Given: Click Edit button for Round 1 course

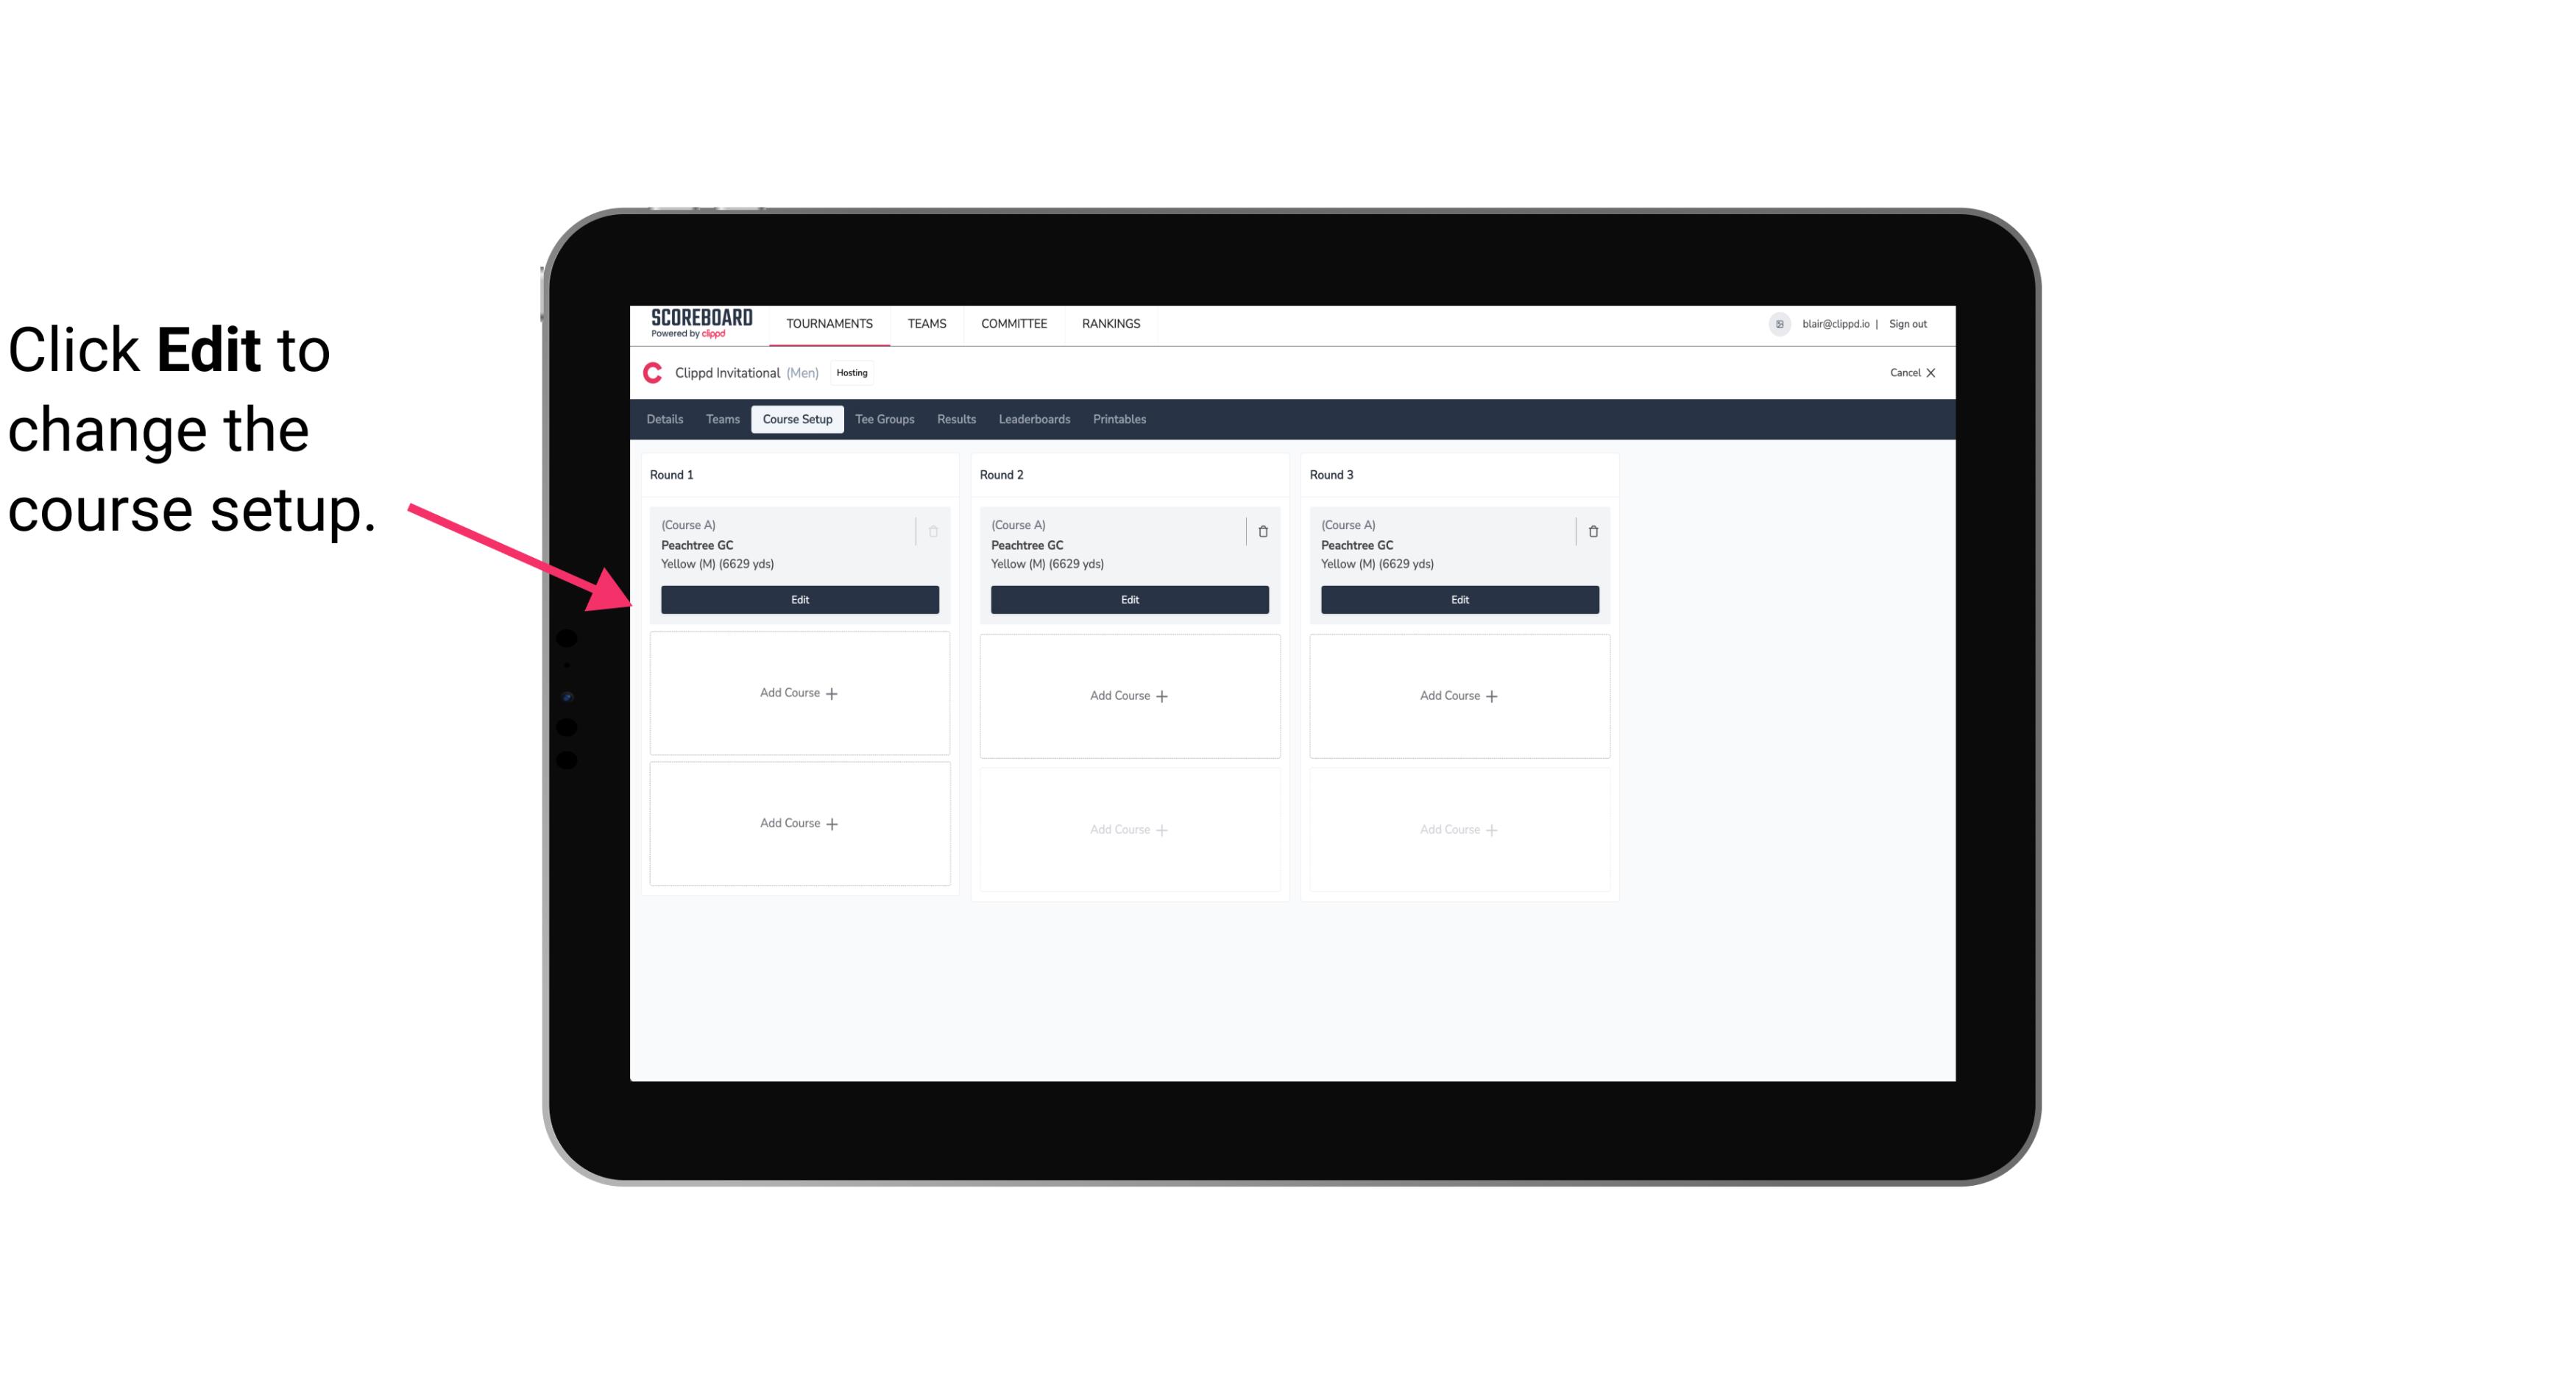Looking at the screenshot, I should click(799, 598).
